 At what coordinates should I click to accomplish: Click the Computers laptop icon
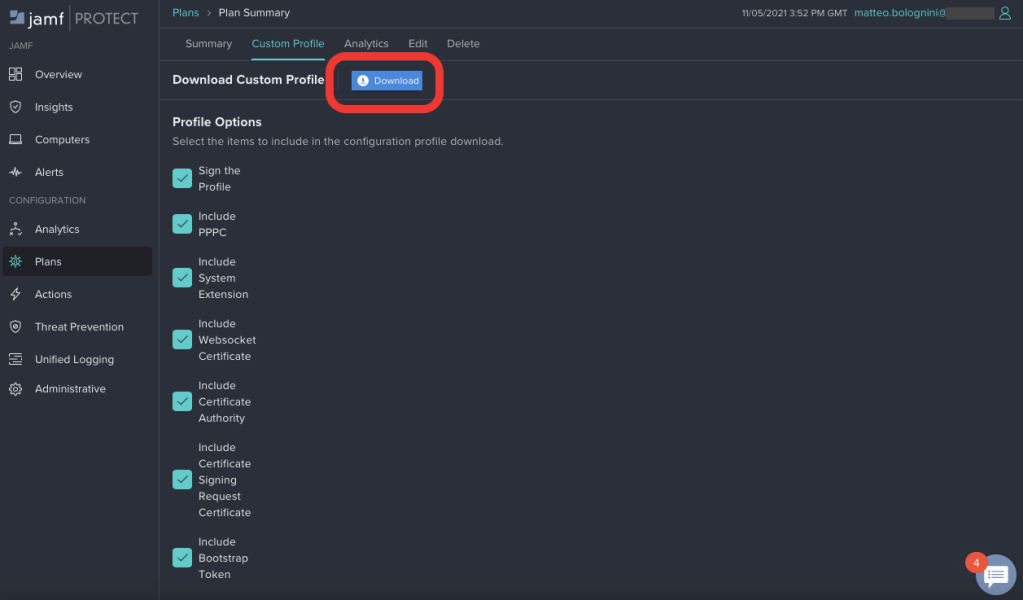click(x=15, y=140)
